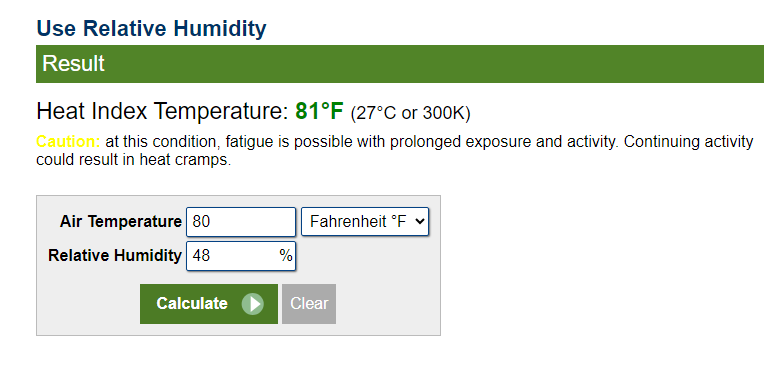The height and width of the screenshot is (372, 774).
Task: Click the Relative Humidity label
Action: point(115,256)
